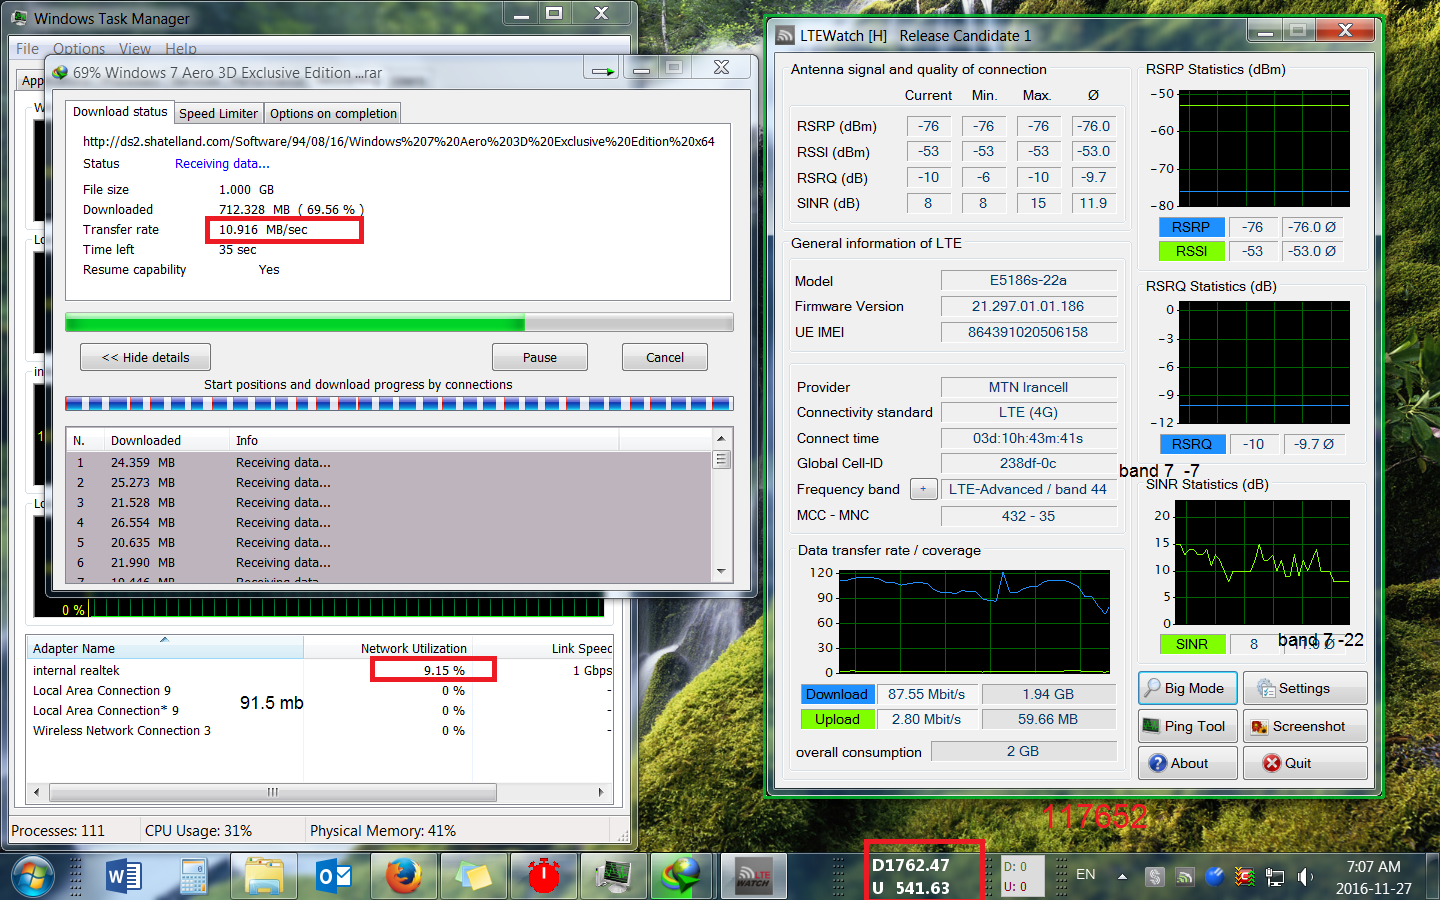Toggle the Upload rate legend
Screen dimensions: 1440x900
coord(837,719)
